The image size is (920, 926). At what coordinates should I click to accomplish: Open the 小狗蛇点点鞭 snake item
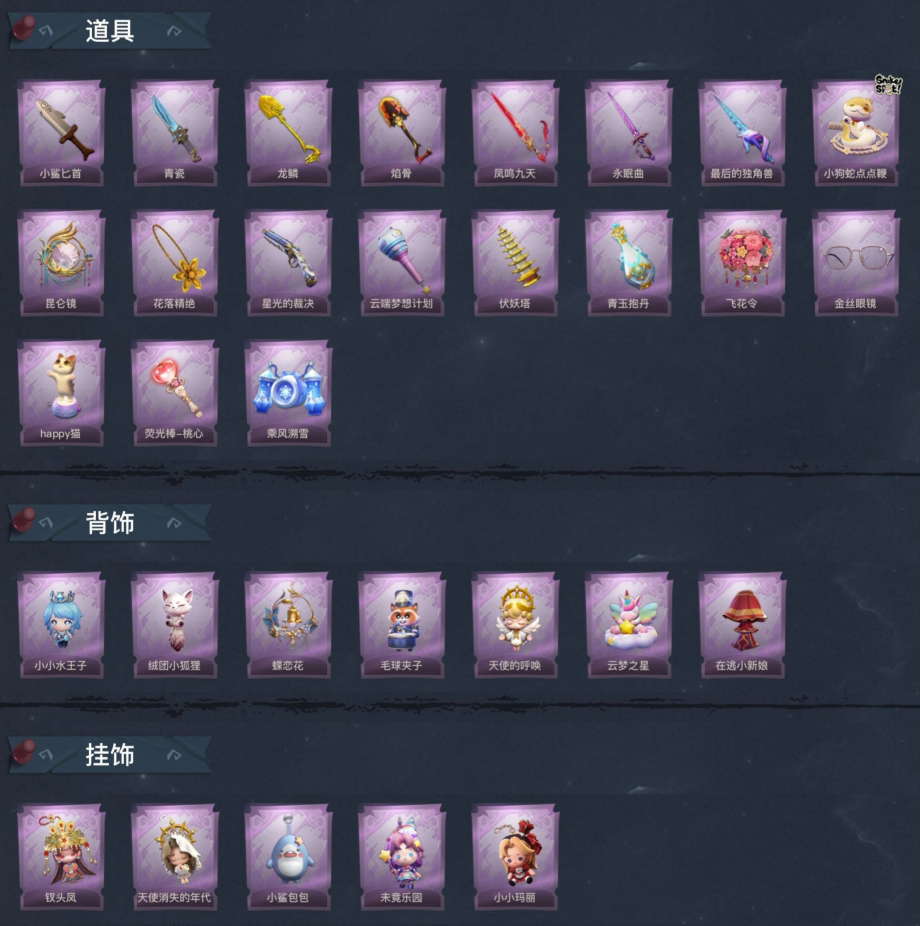856,133
